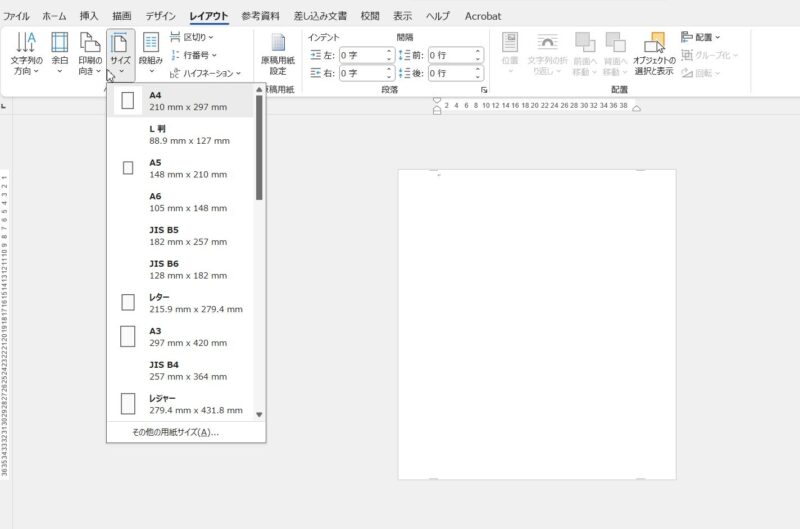Viewport: 800px width, 529px height.
Task: Click inside the blank document page
Action: [x=537, y=324]
